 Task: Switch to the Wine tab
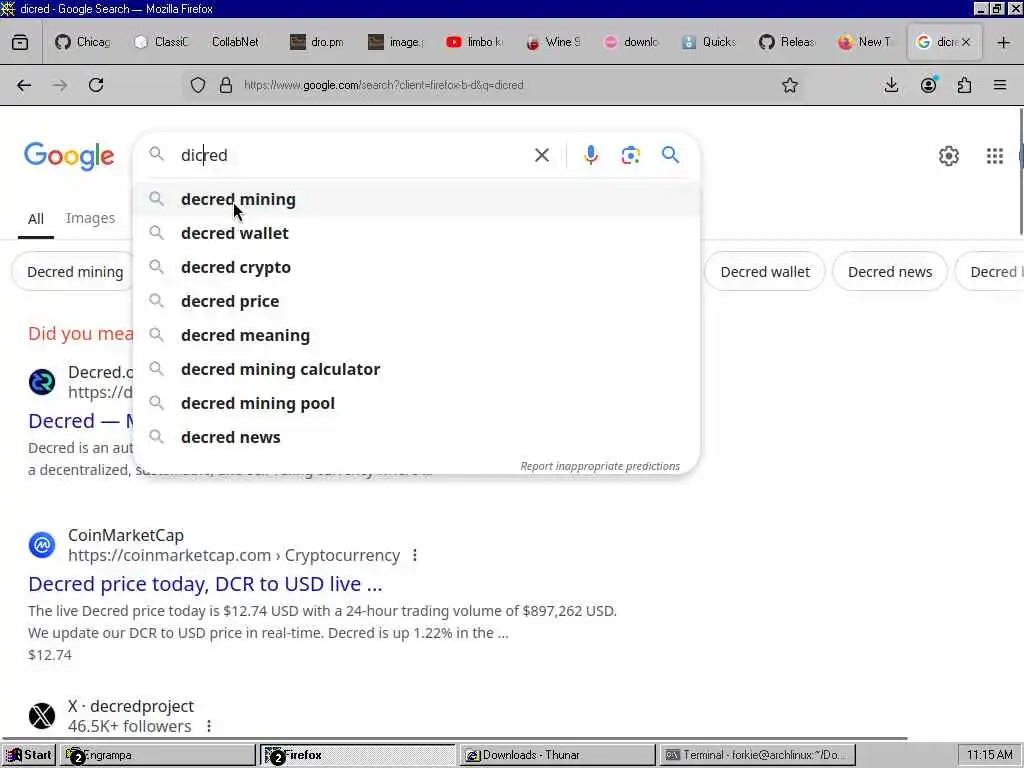click(554, 42)
